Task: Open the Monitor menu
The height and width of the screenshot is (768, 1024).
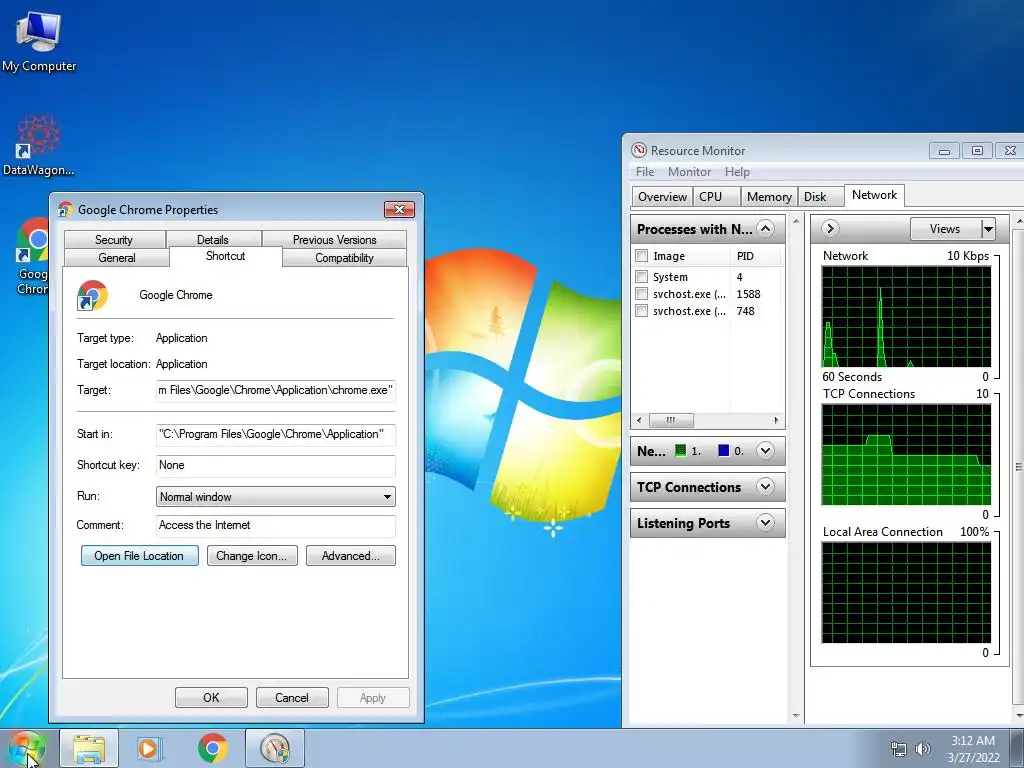Action: [x=689, y=172]
